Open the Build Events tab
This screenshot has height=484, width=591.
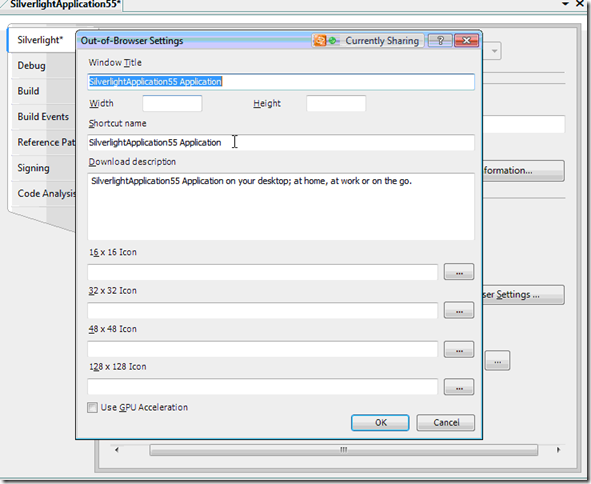pos(43,116)
